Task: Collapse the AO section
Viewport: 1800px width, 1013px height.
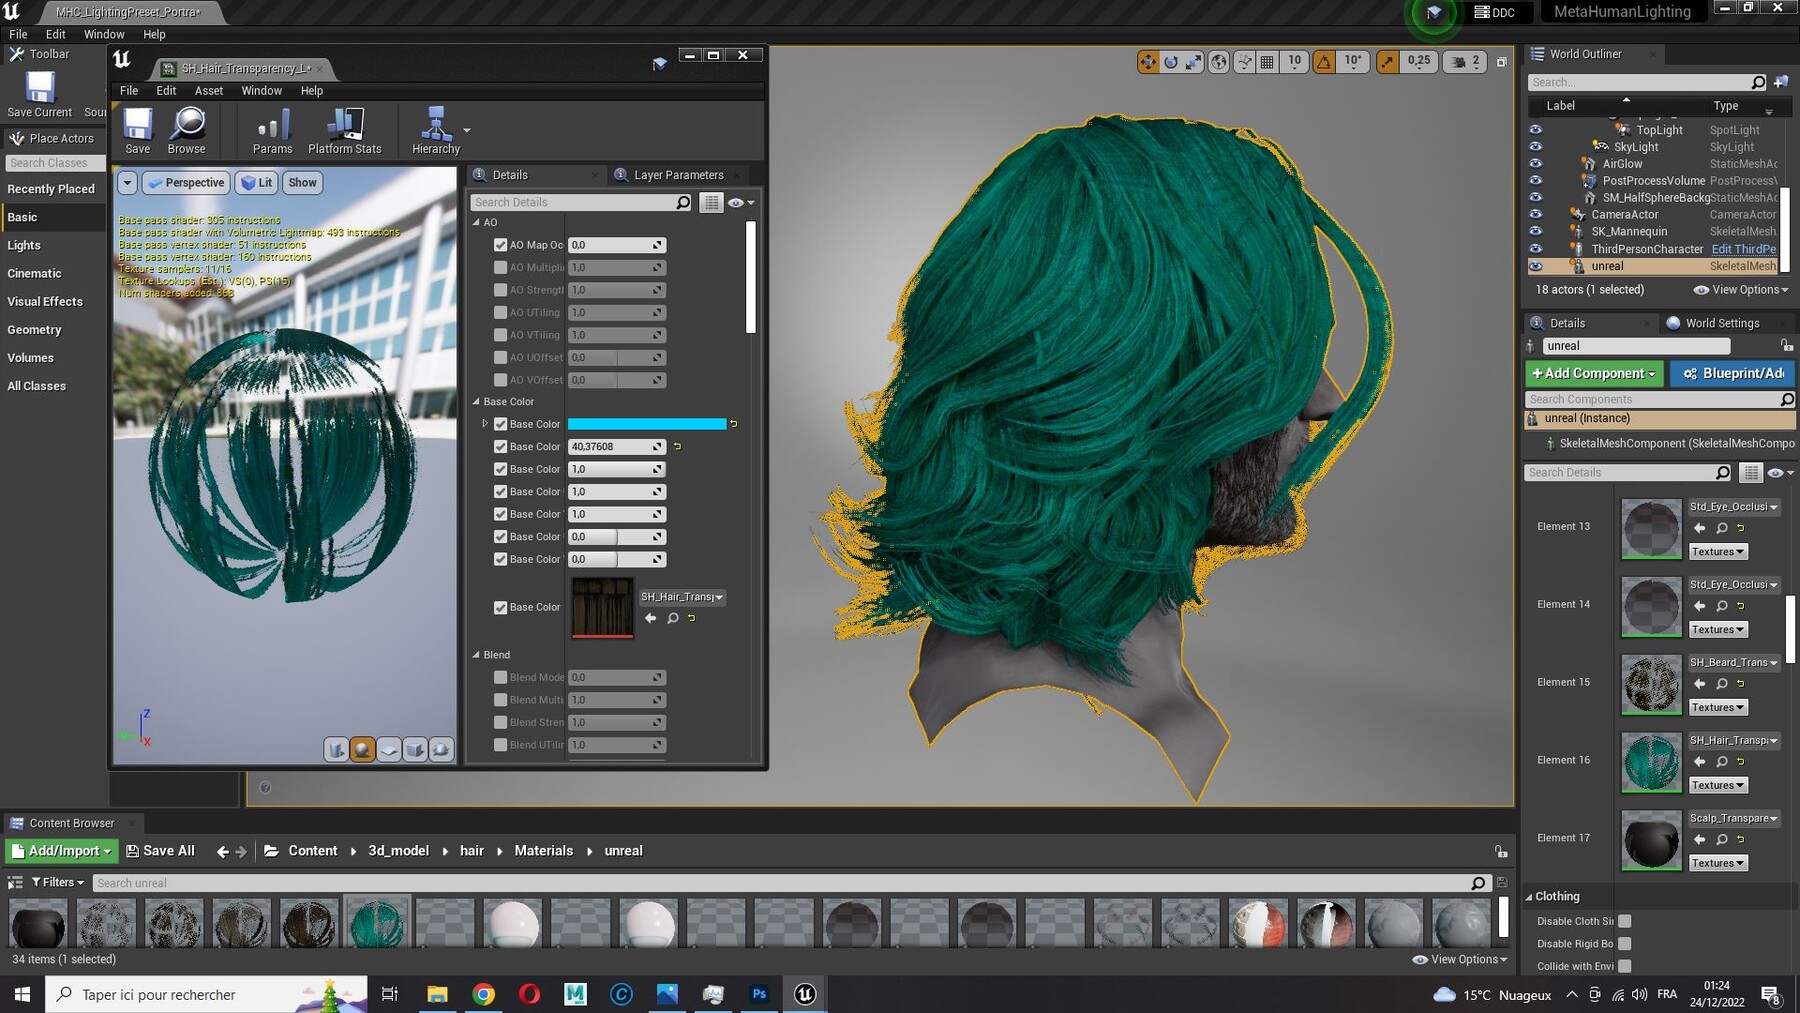Action: (476, 223)
